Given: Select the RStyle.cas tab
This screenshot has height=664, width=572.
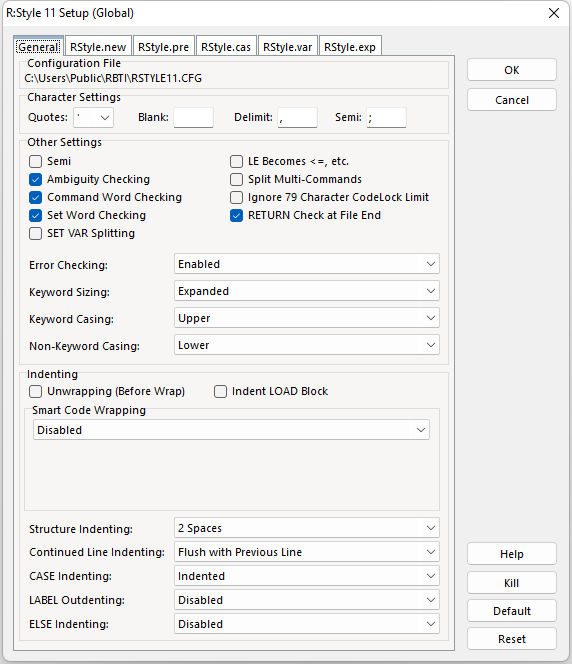Looking at the screenshot, I should 226,47.
